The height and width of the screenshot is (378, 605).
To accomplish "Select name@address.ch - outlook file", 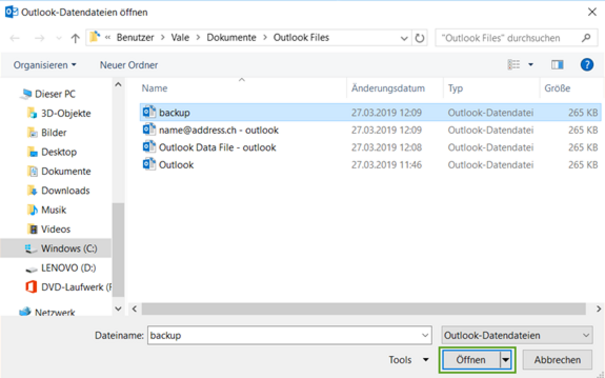I will point(370,130).
